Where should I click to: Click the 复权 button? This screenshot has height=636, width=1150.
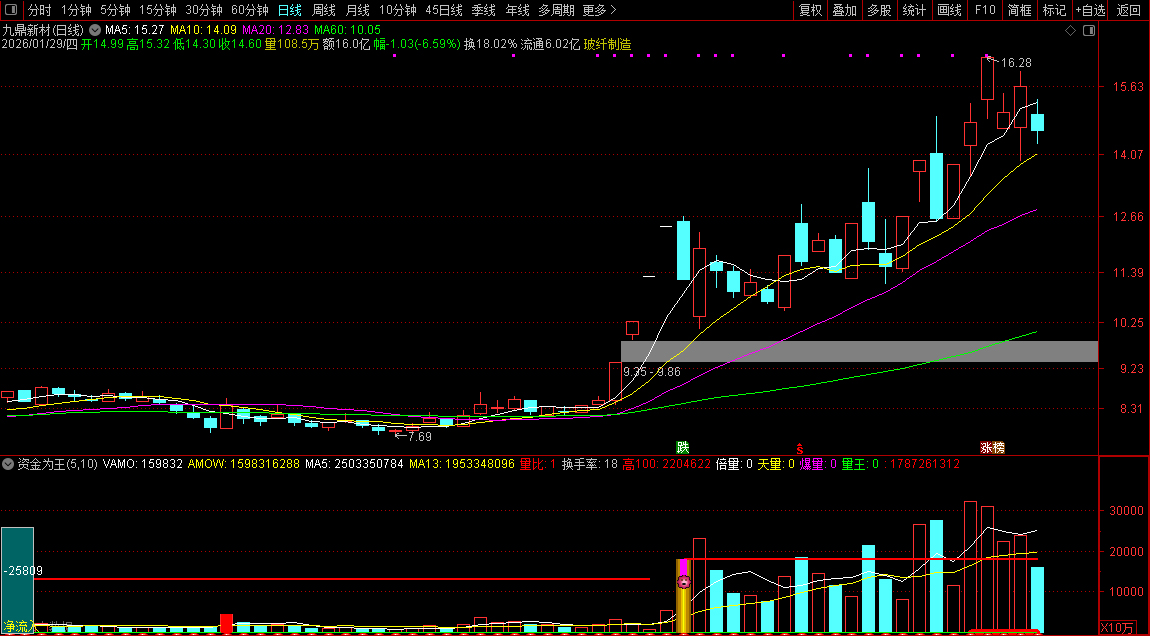[x=810, y=10]
